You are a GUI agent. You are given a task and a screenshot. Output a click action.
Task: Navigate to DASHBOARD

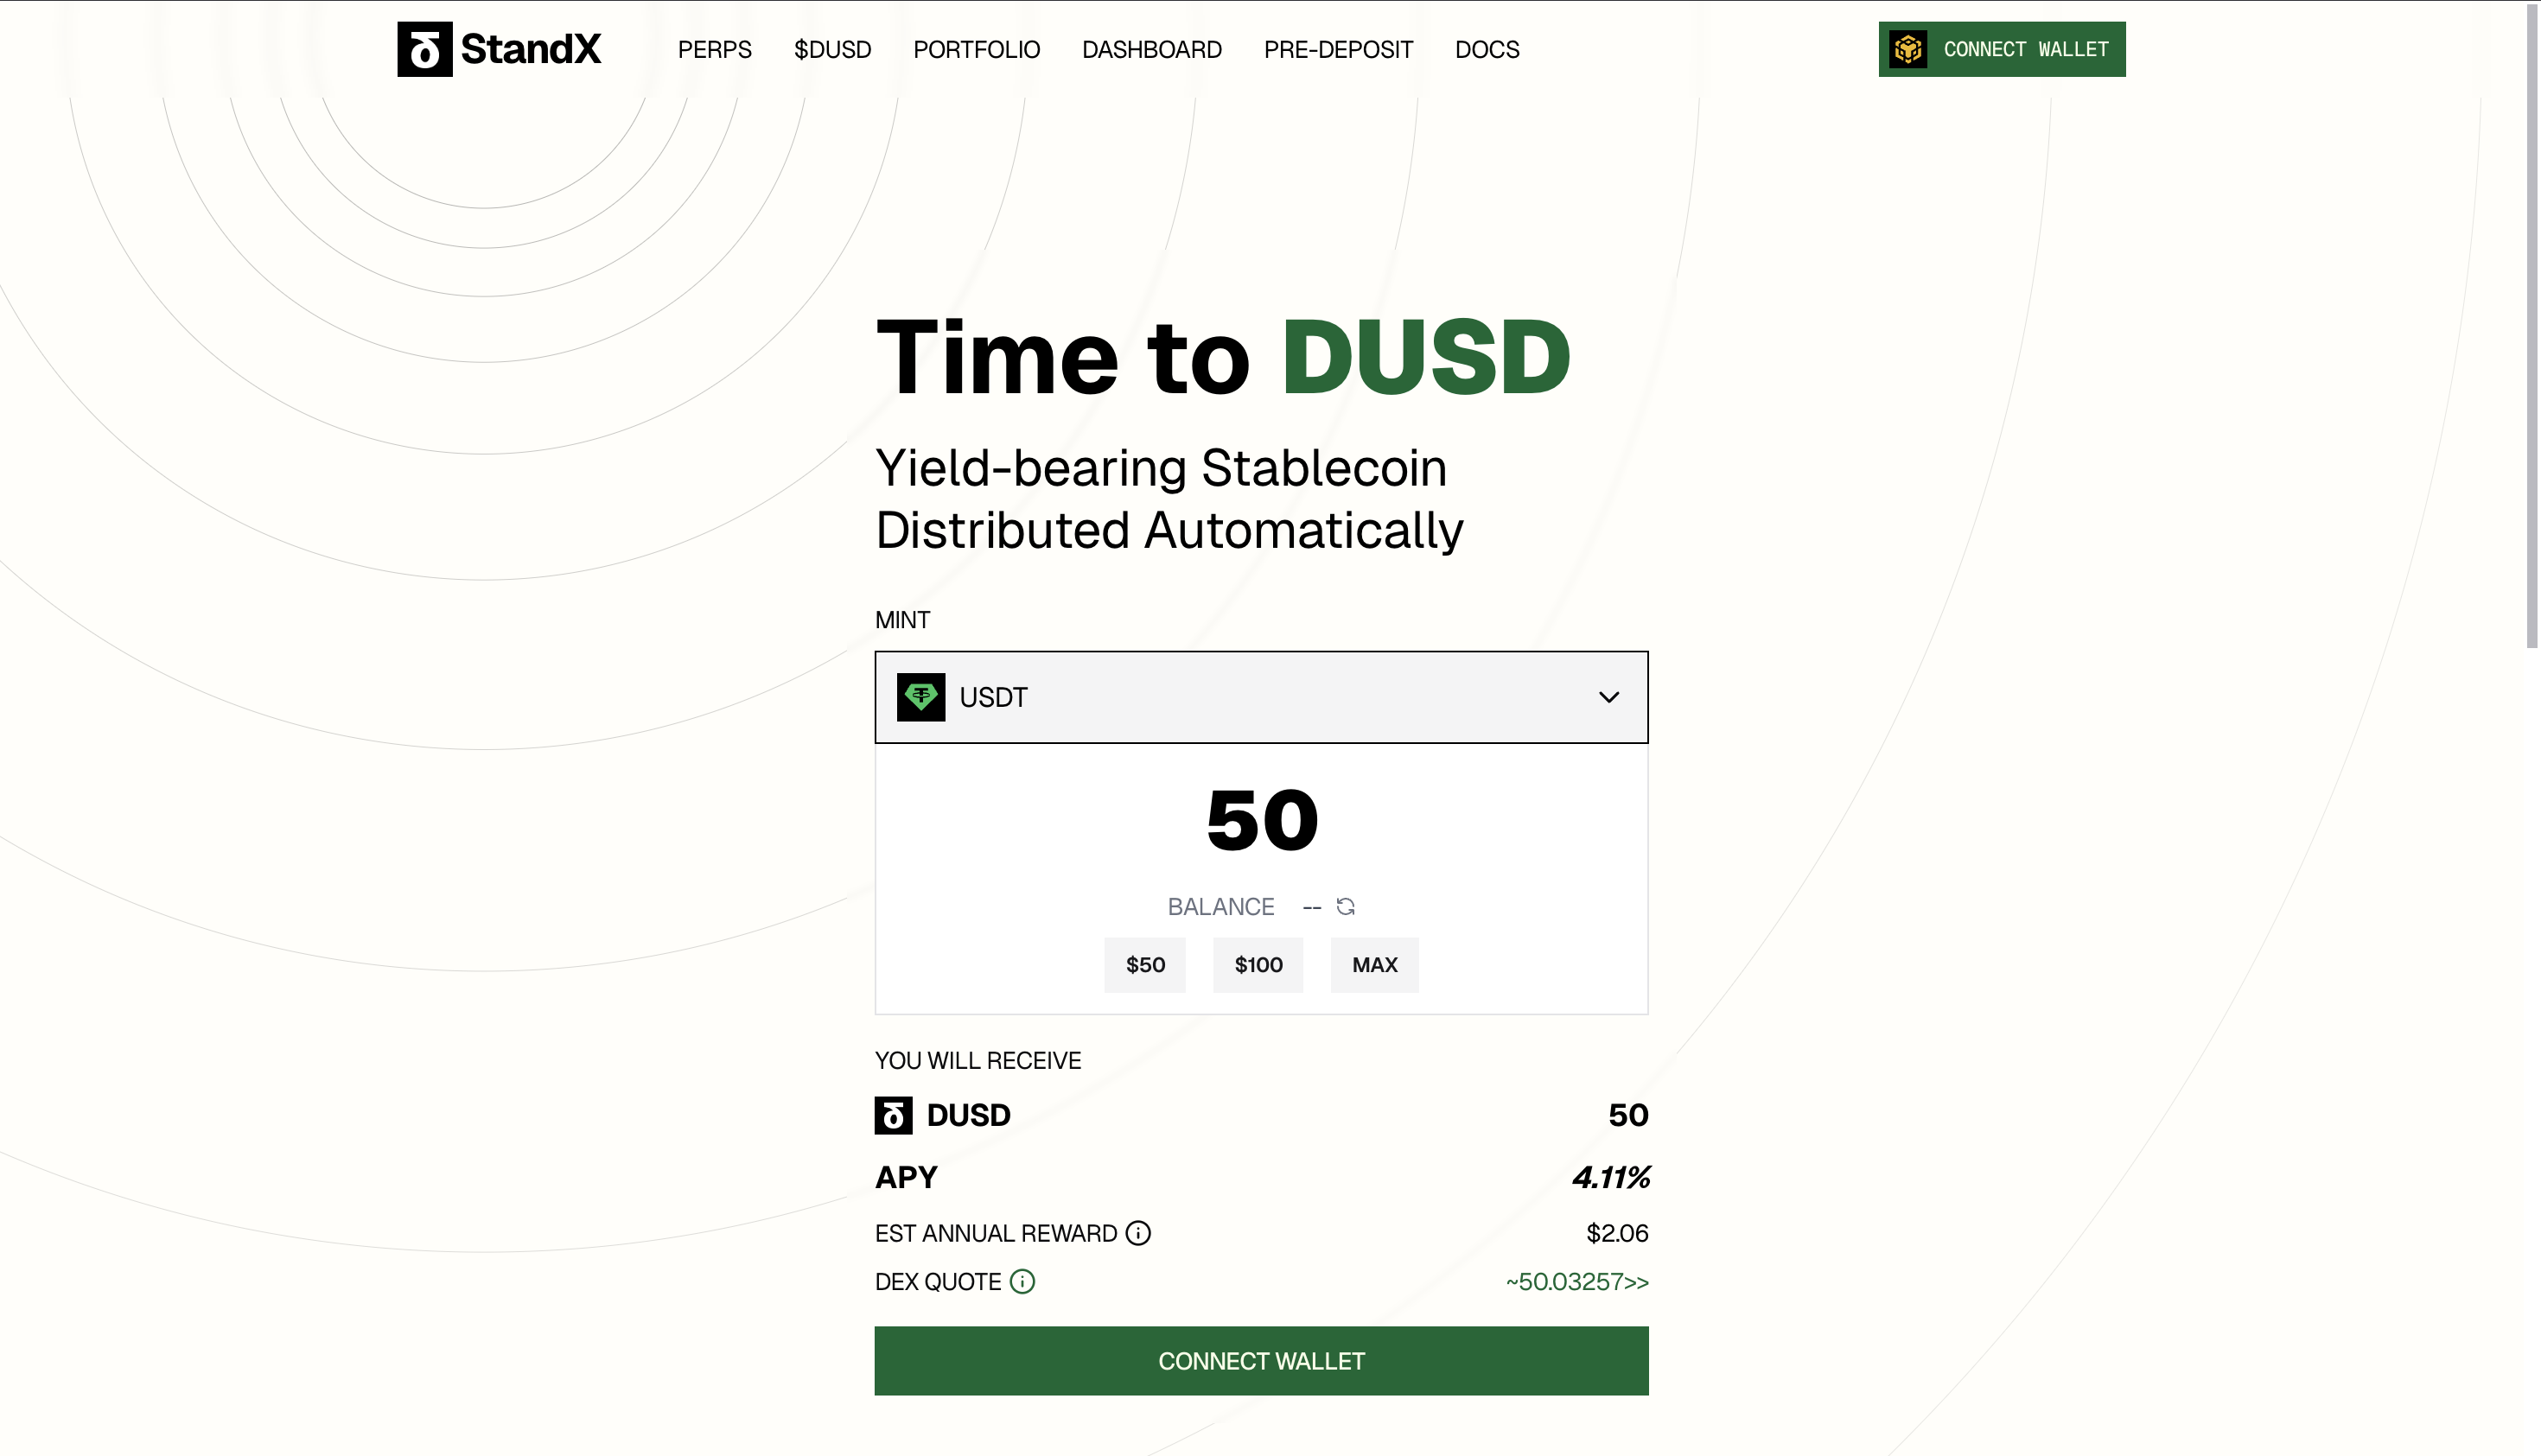click(x=1151, y=49)
